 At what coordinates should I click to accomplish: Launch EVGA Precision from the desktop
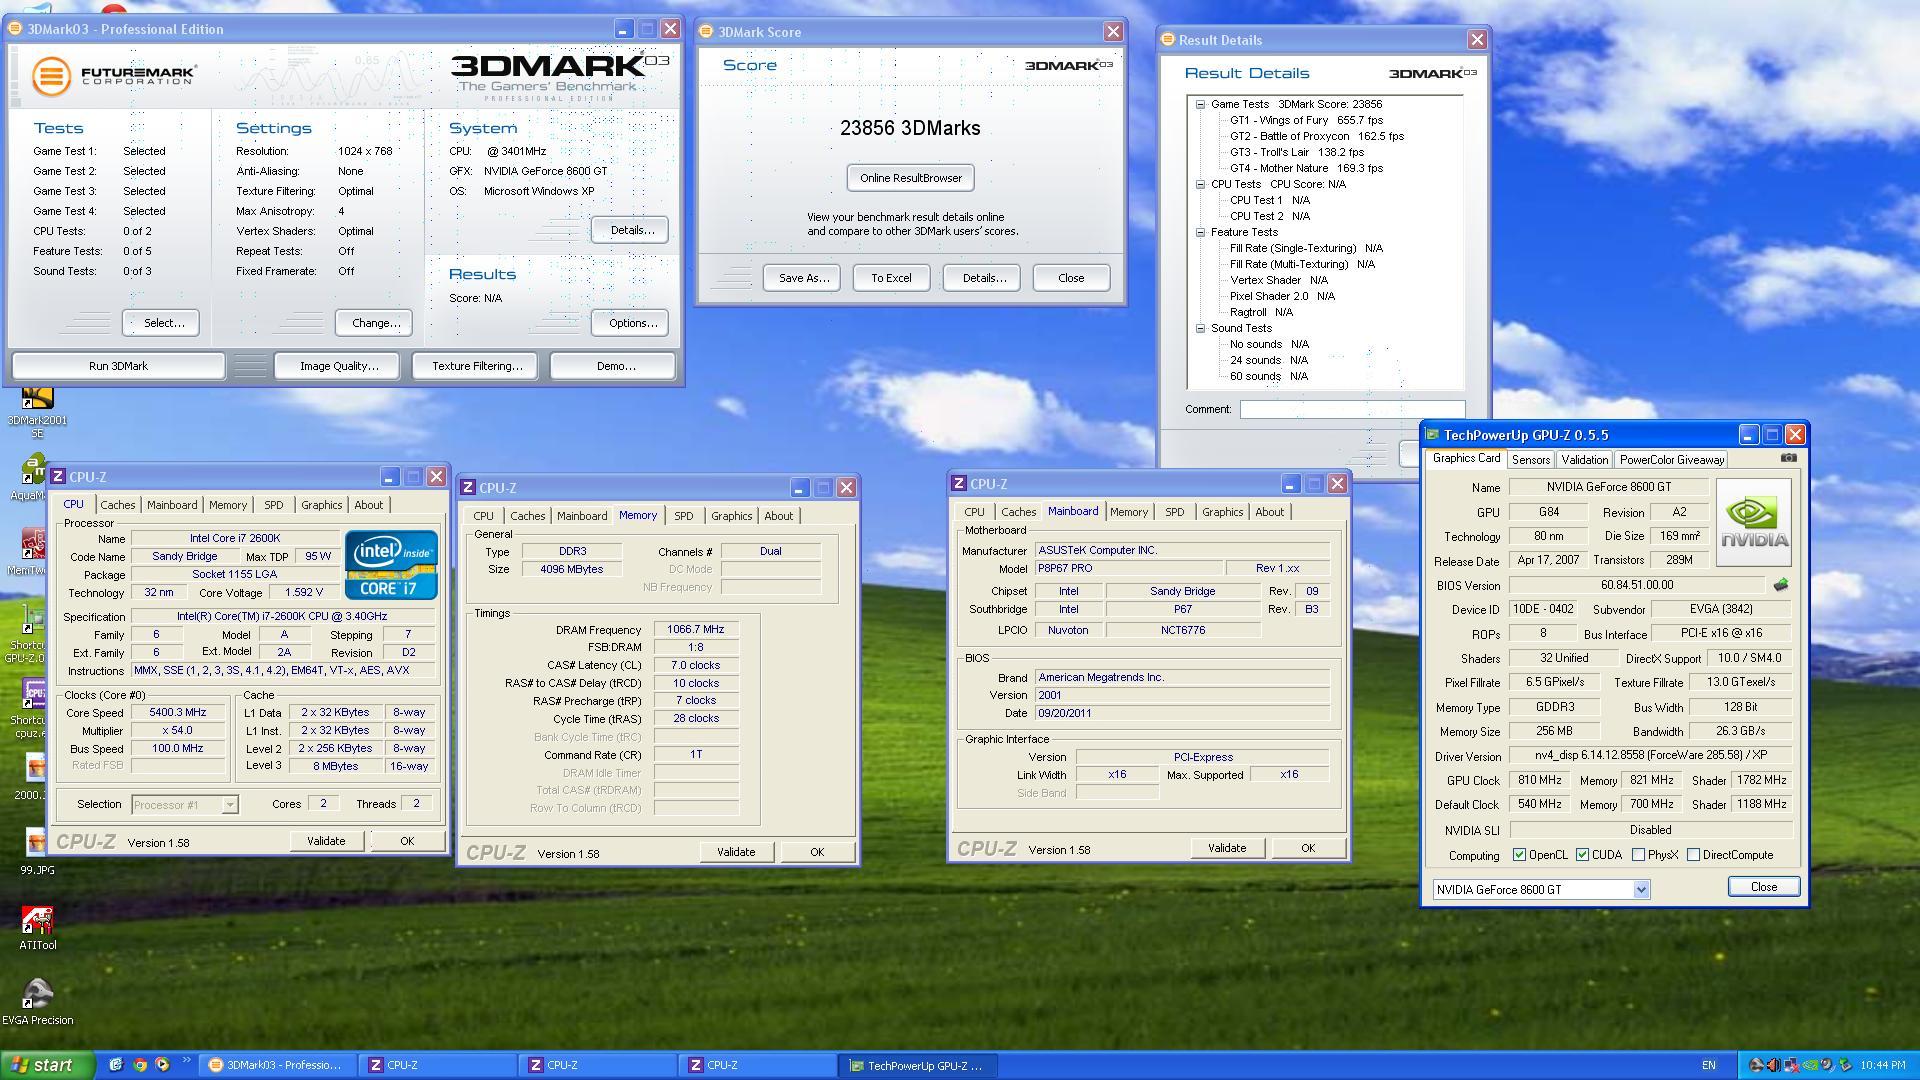[x=37, y=1002]
